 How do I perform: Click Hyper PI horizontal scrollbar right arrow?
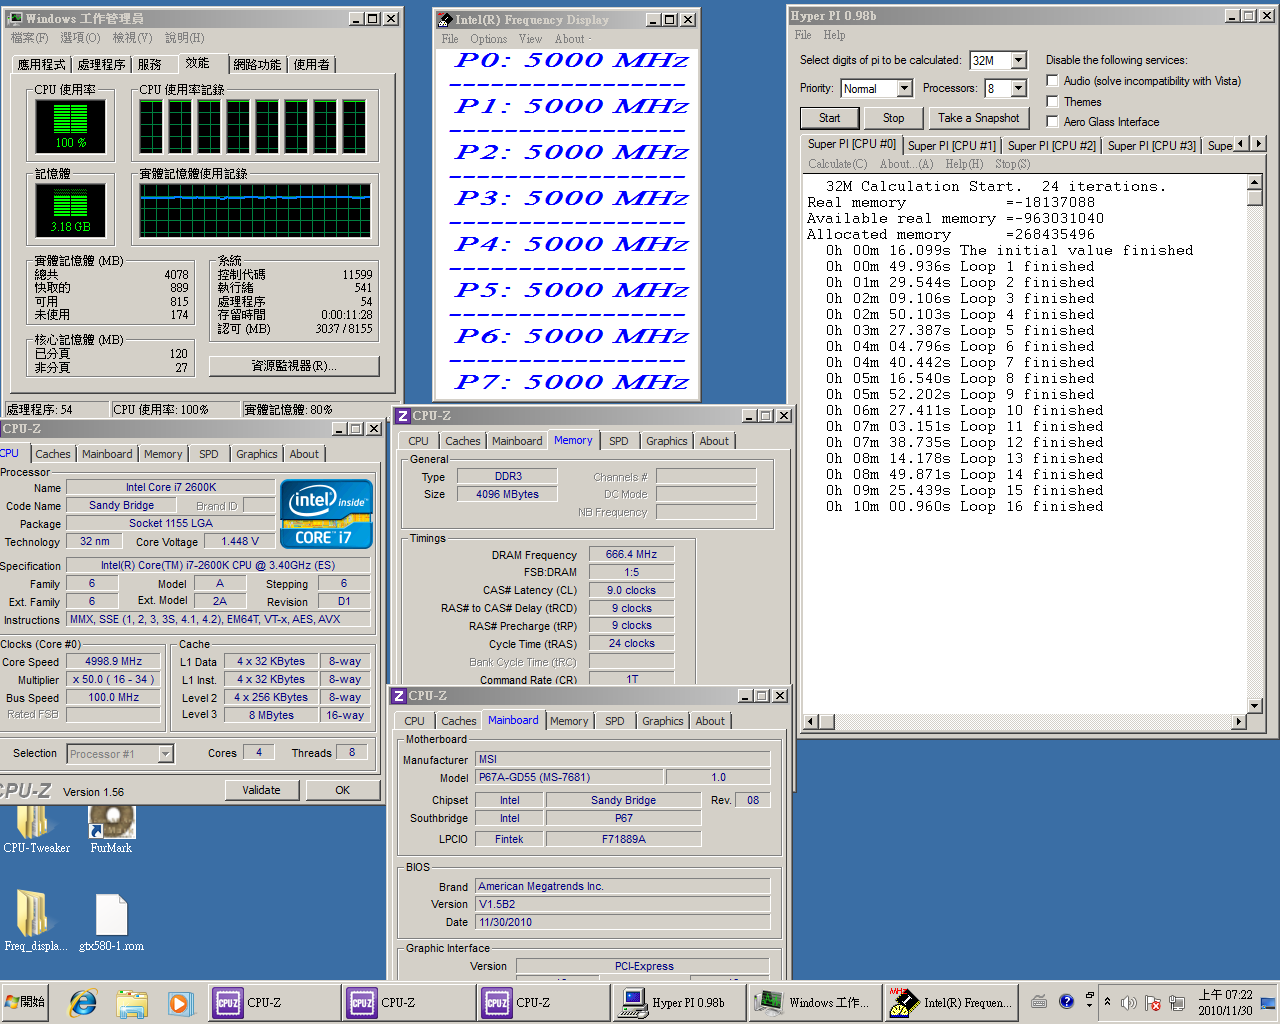(1239, 721)
